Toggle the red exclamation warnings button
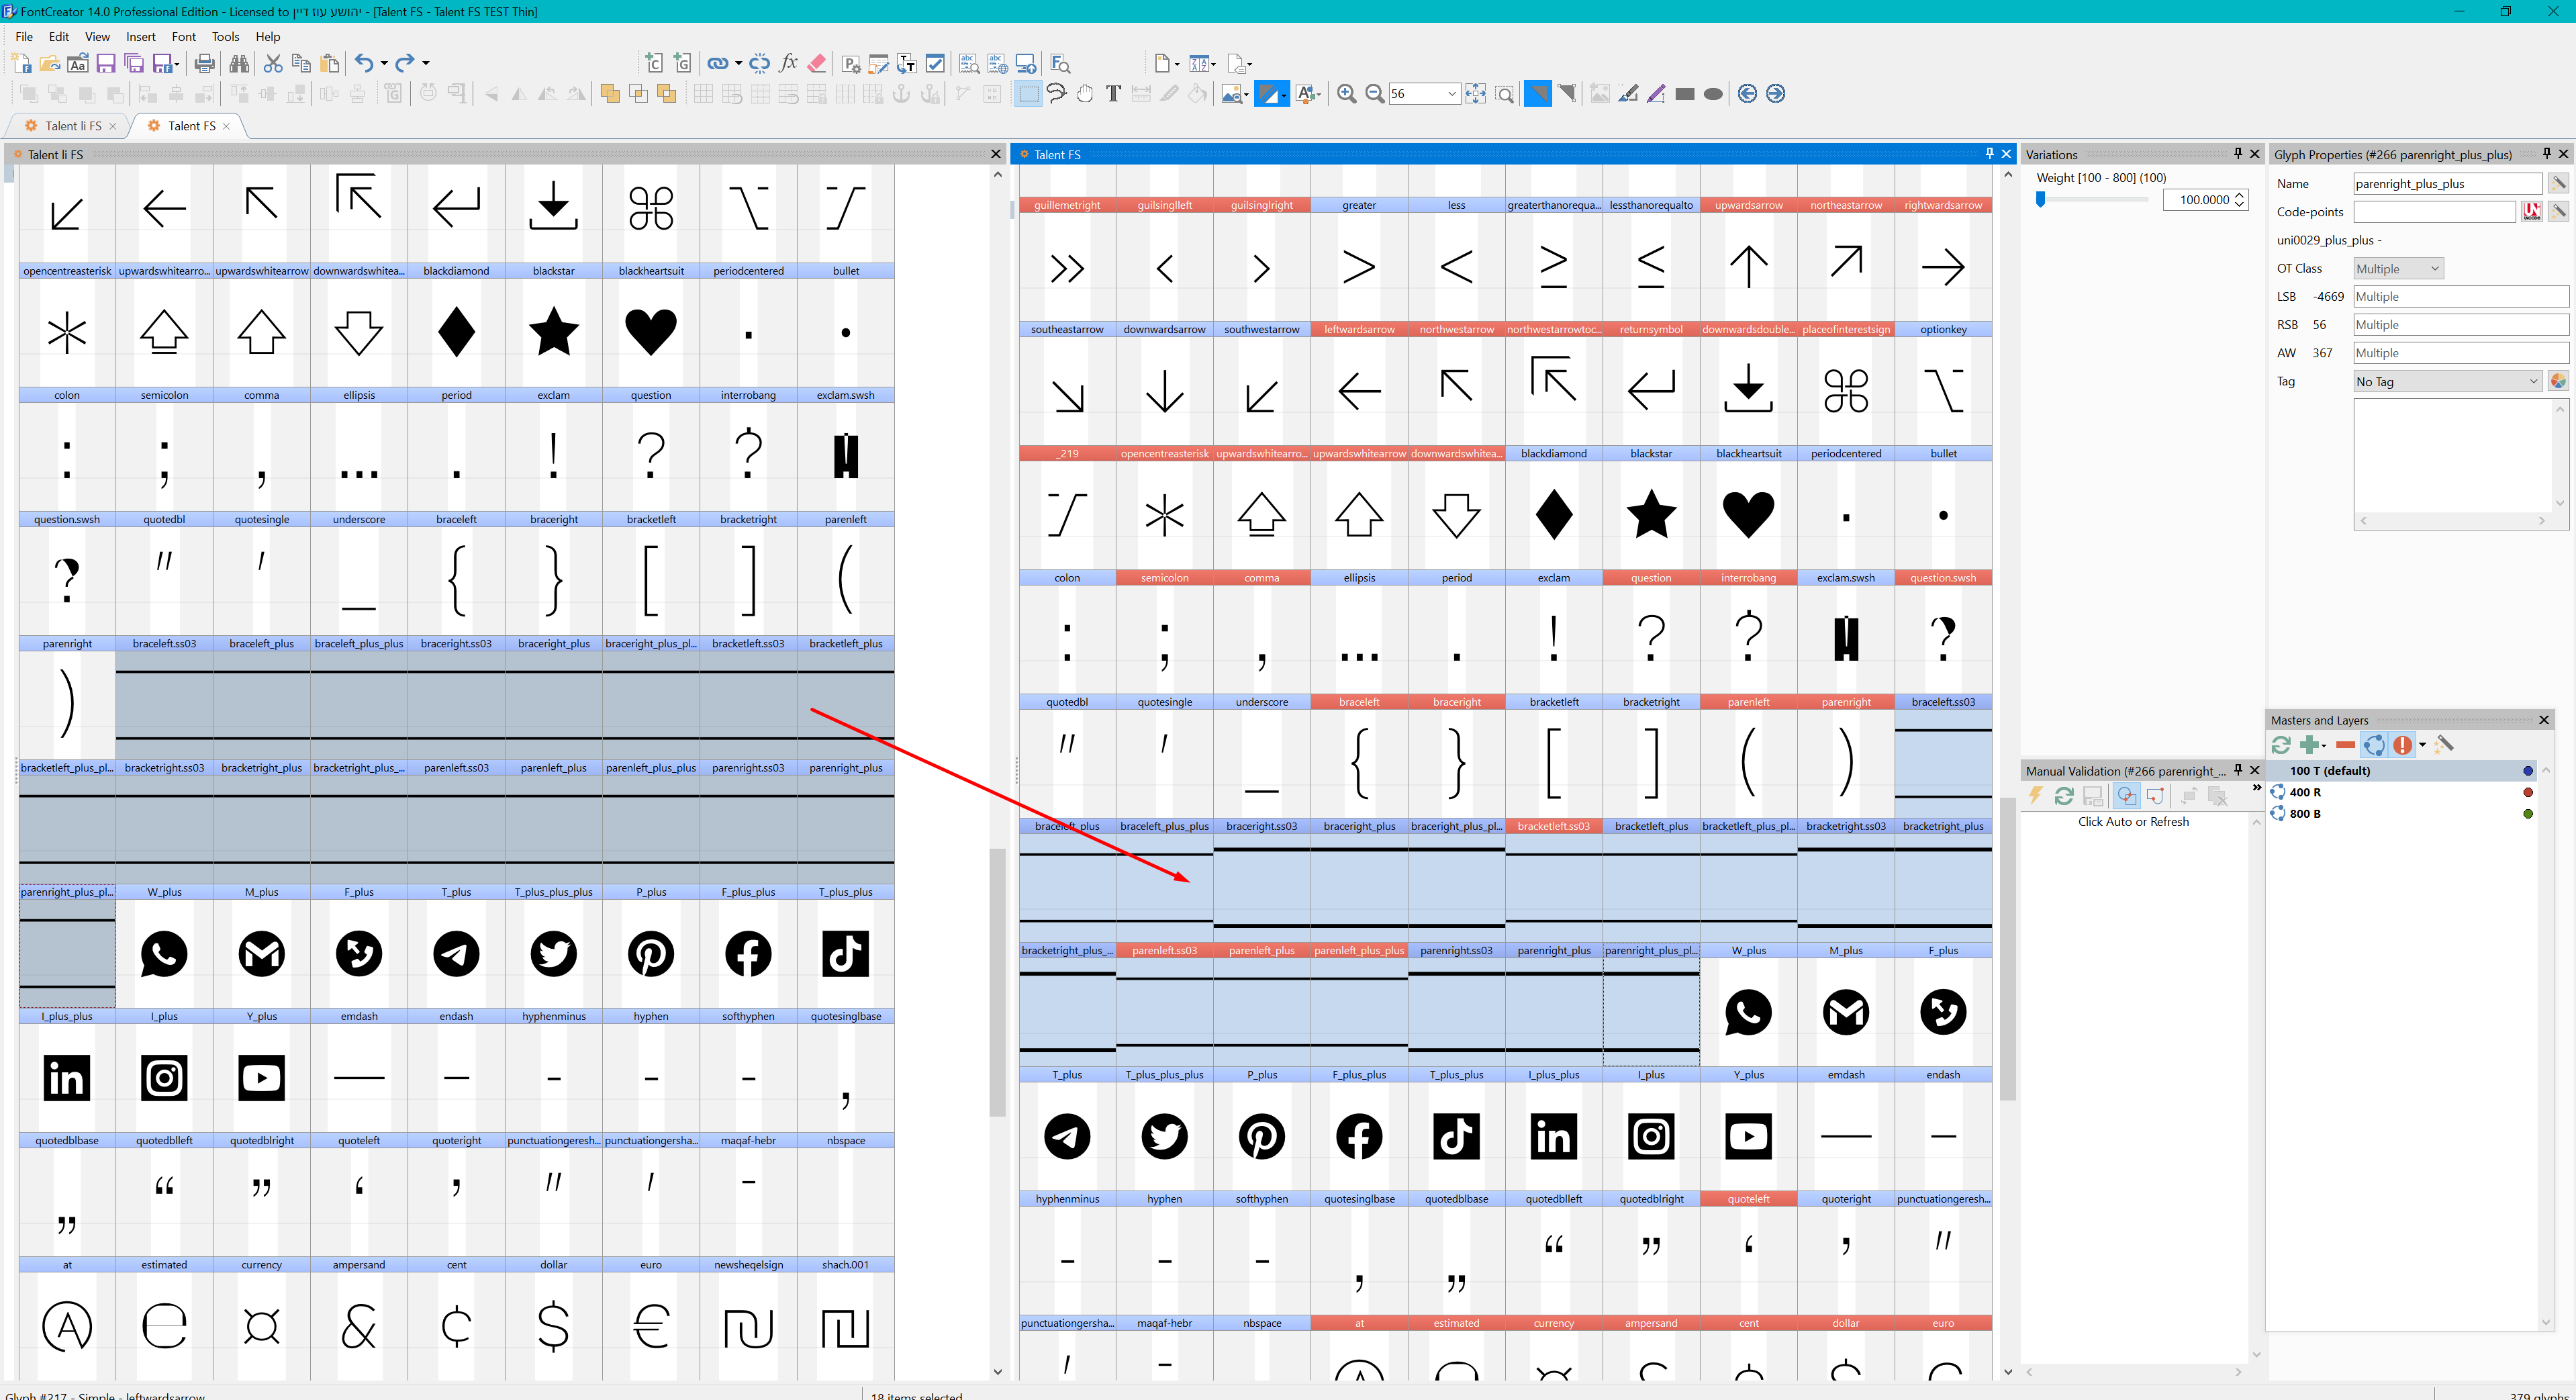 (x=2402, y=745)
